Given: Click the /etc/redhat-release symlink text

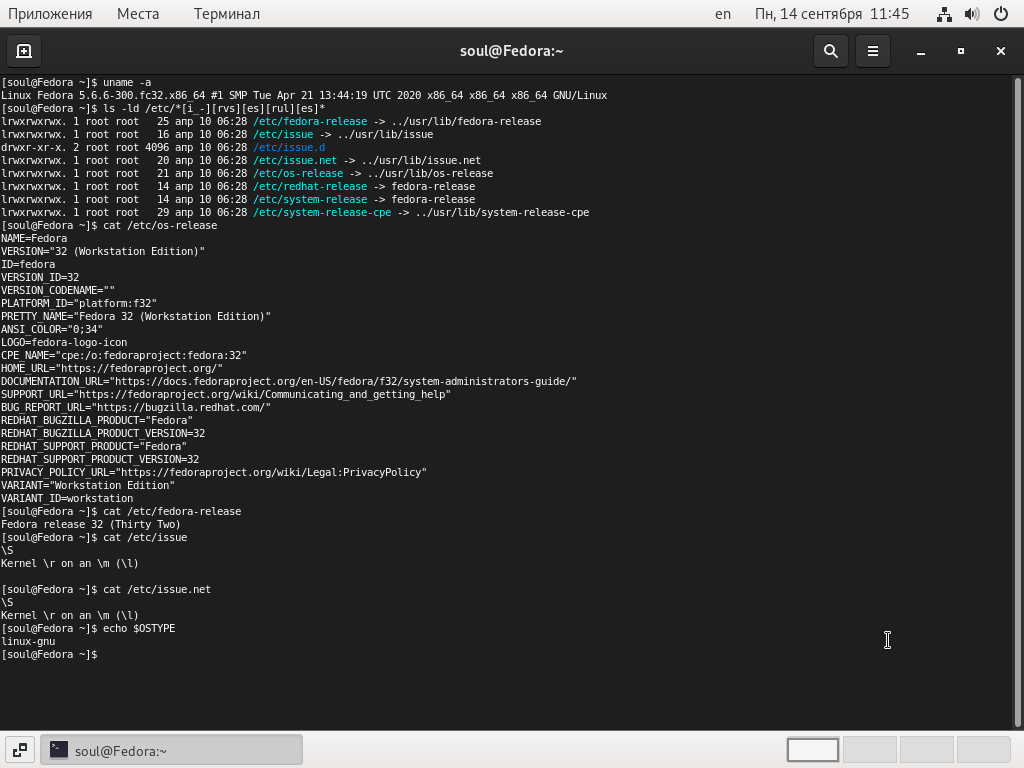Looking at the screenshot, I should (310, 187).
